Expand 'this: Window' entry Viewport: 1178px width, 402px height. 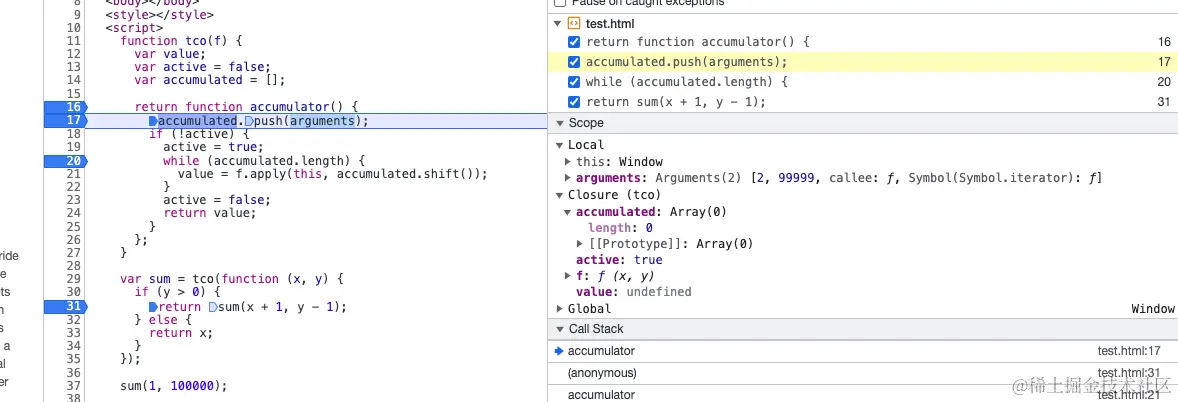(567, 162)
